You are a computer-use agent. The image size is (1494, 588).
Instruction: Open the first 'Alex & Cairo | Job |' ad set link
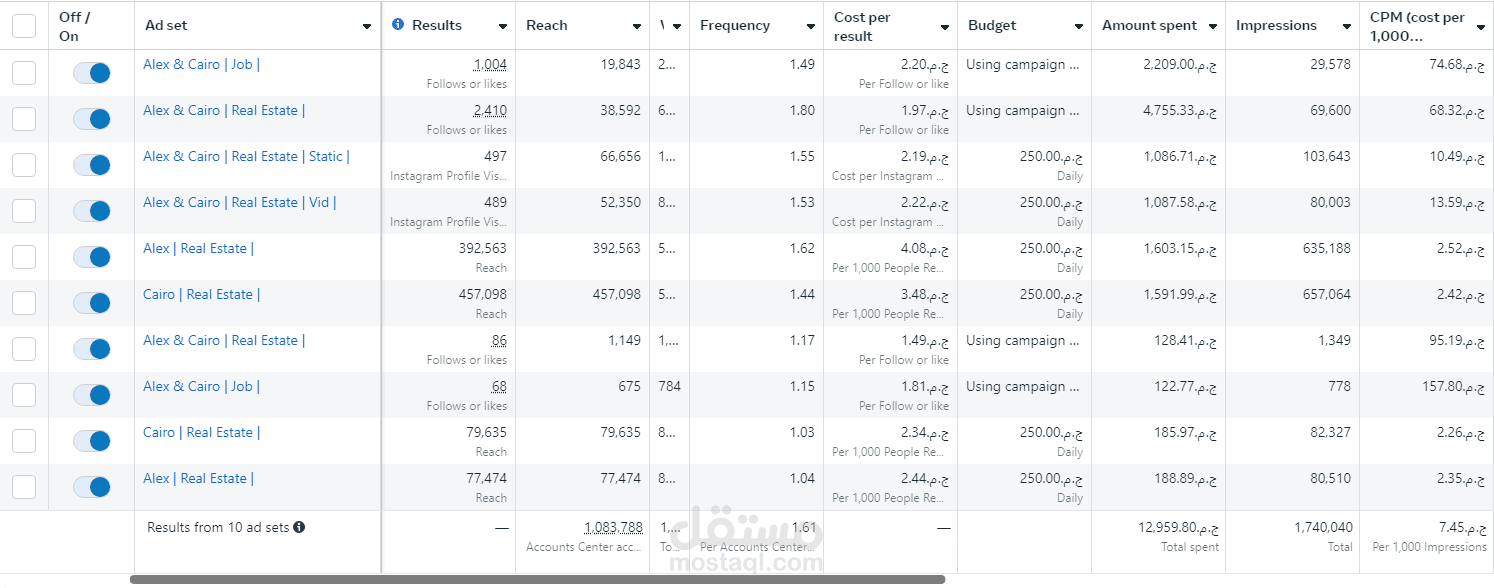(201, 65)
